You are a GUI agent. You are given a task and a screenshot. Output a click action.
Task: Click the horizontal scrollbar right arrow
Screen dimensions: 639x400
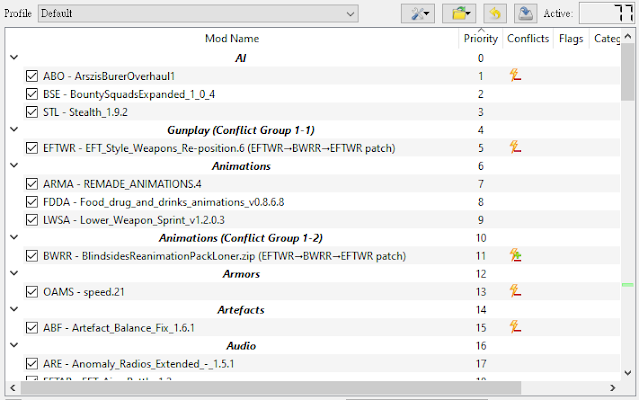tap(613, 388)
